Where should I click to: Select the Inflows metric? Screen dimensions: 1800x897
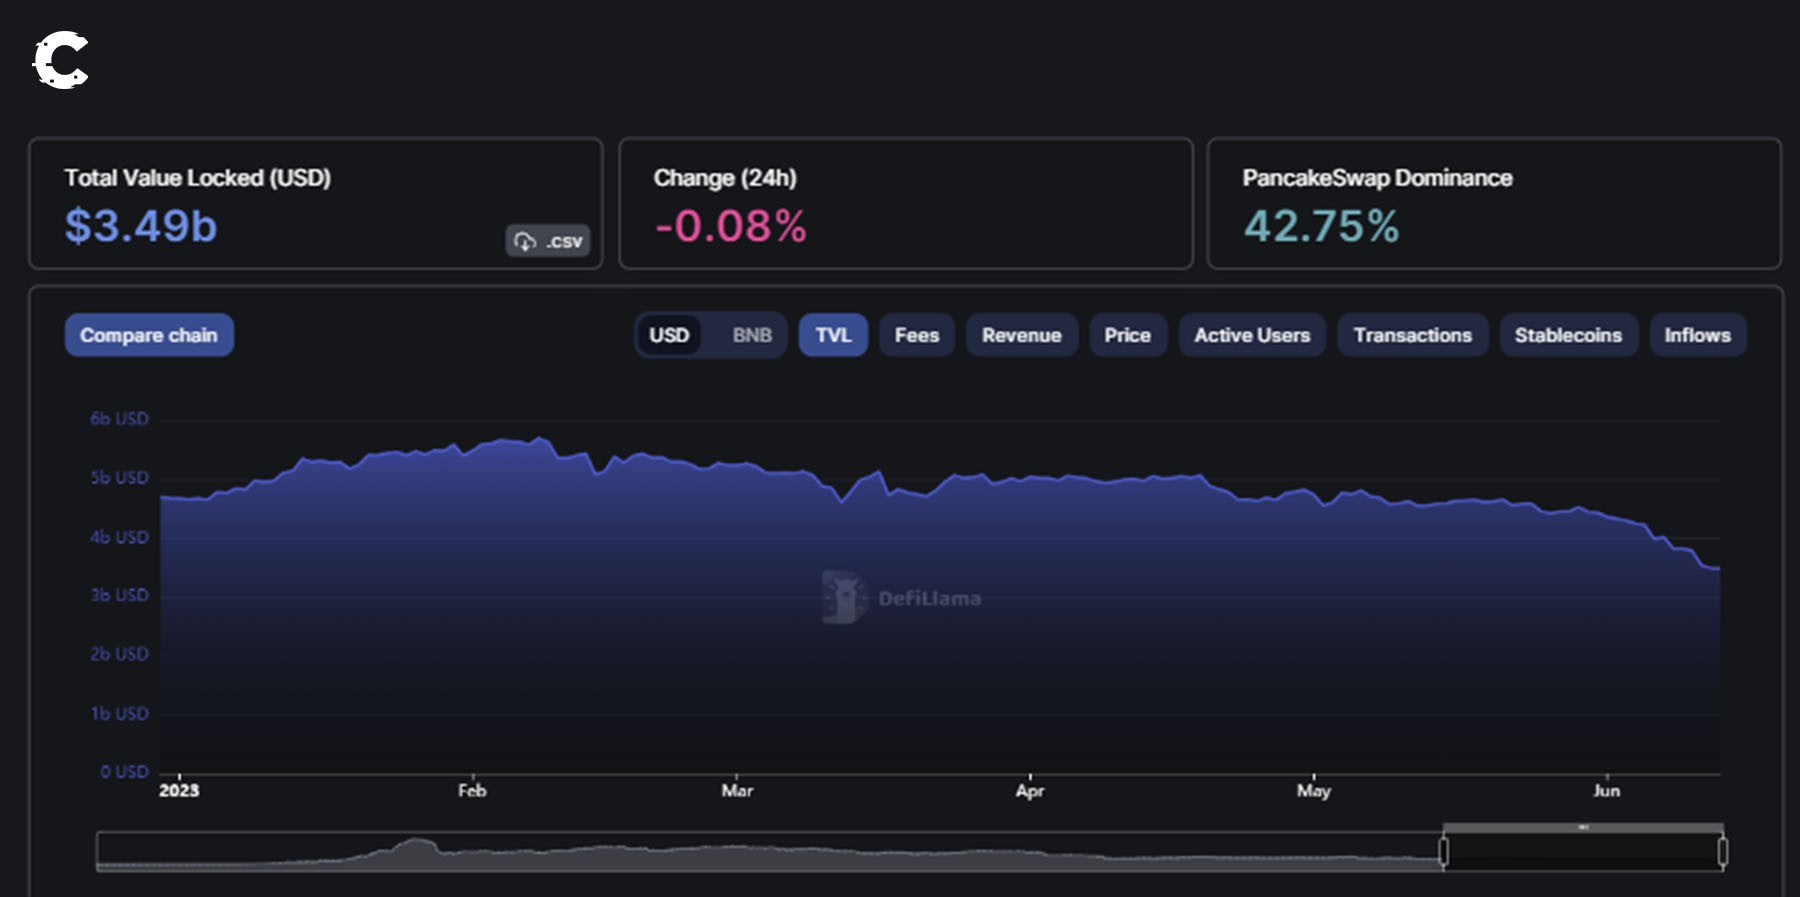pos(1697,335)
